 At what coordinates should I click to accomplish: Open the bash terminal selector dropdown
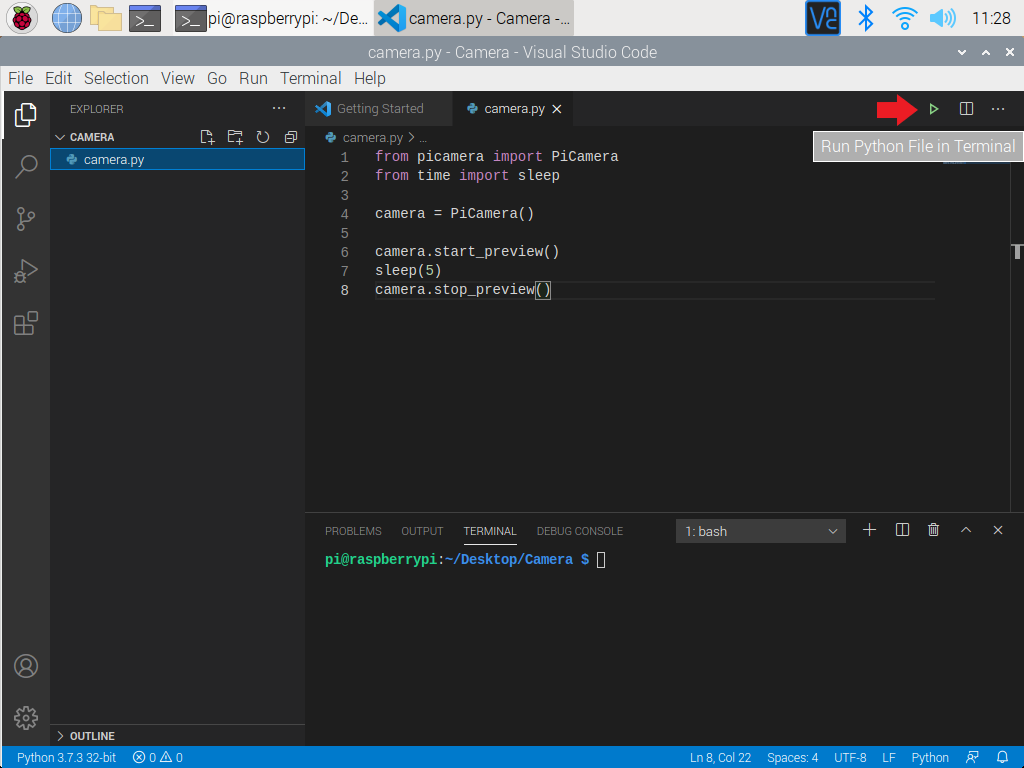(761, 531)
